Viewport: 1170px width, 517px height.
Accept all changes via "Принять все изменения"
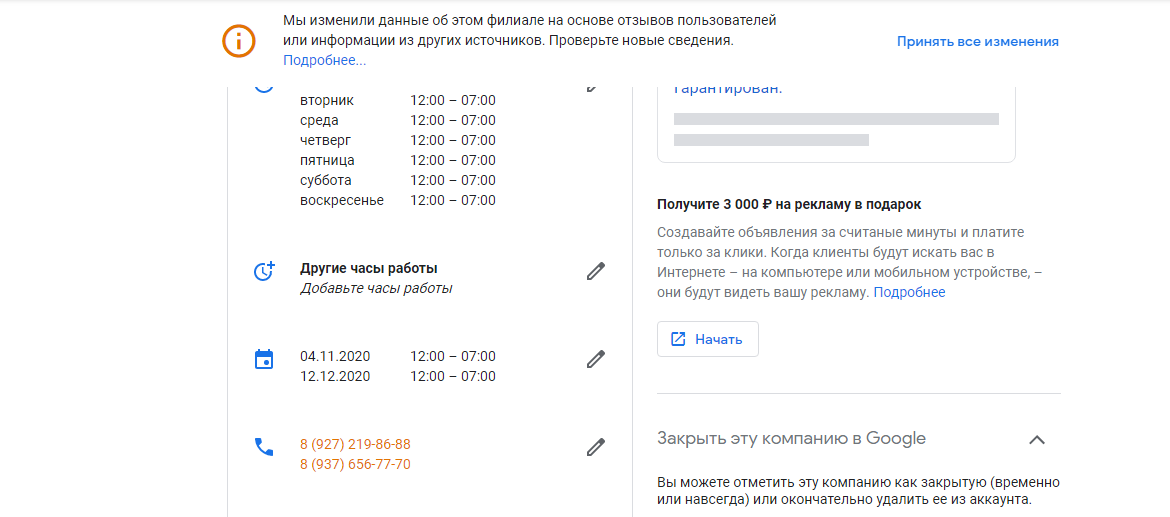(977, 42)
